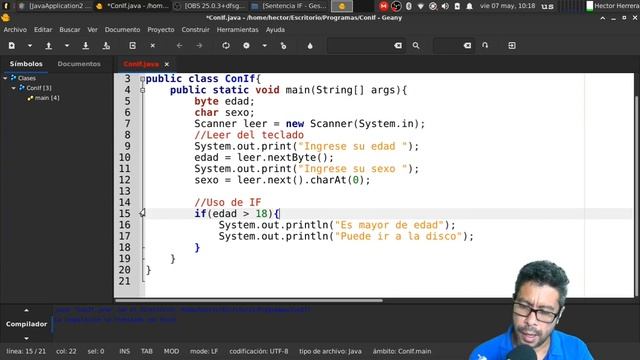This screenshot has height=360, width=640.
Task: Open the notifications bell tray icon
Action: [469, 6]
